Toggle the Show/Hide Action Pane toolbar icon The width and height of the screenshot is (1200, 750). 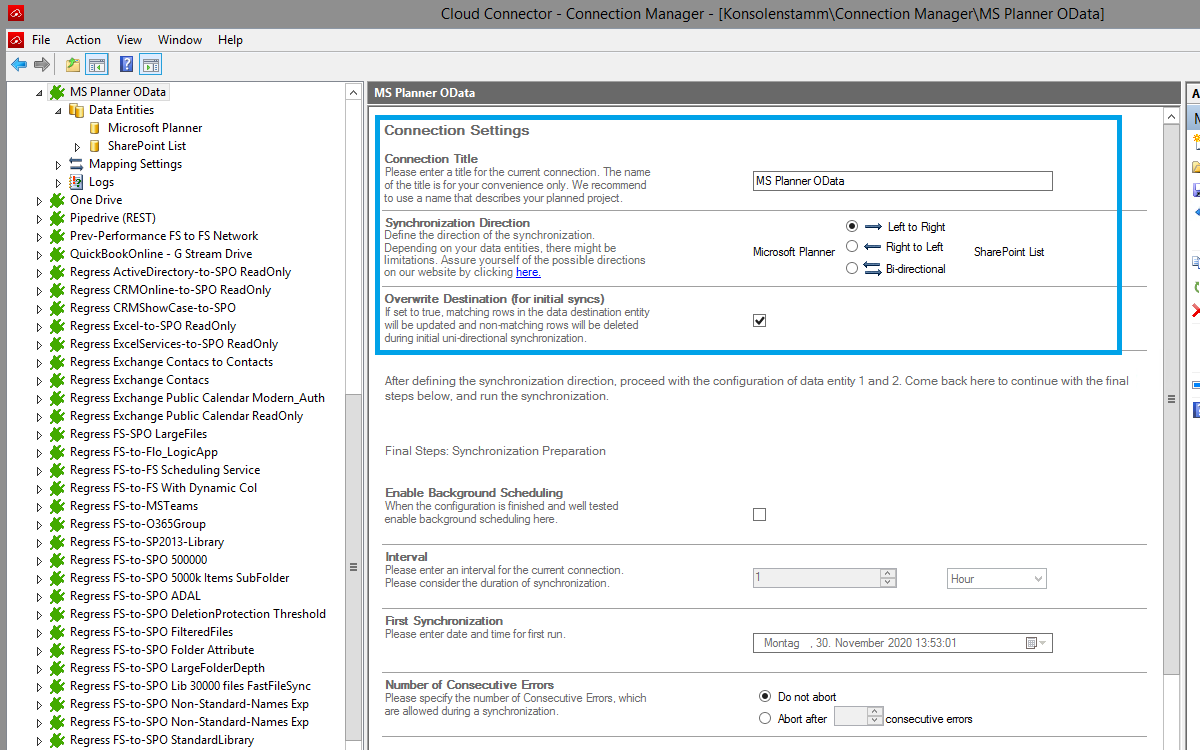150,65
